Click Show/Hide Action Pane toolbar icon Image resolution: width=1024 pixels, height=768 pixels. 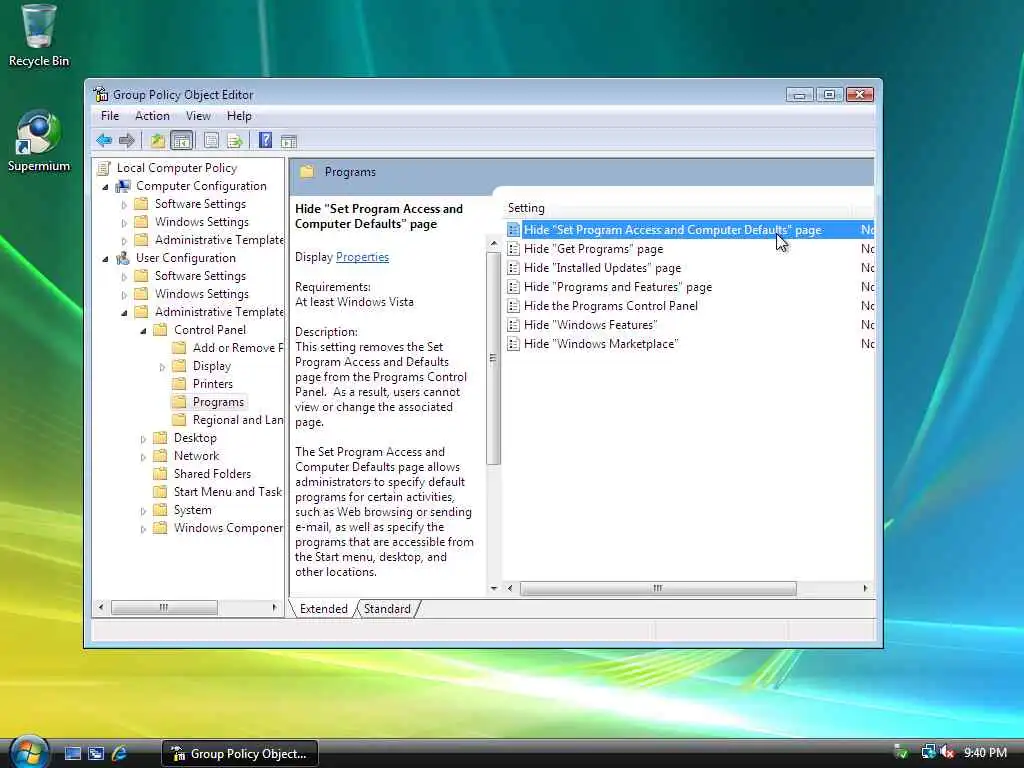click(x=289, y=141)
